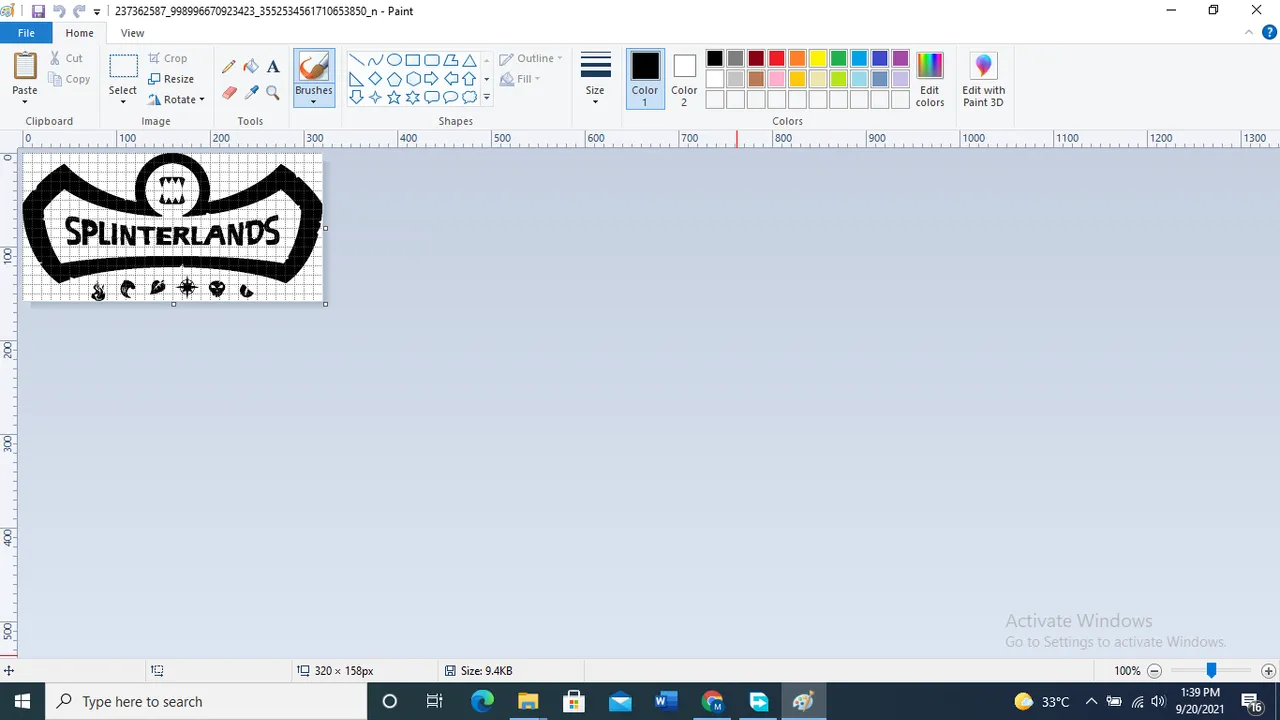Image resolution: width=1280 pixels, height=720 pixels.
Task: Activate Color 1 foreground swatch
Action: [x=645, y=78]
